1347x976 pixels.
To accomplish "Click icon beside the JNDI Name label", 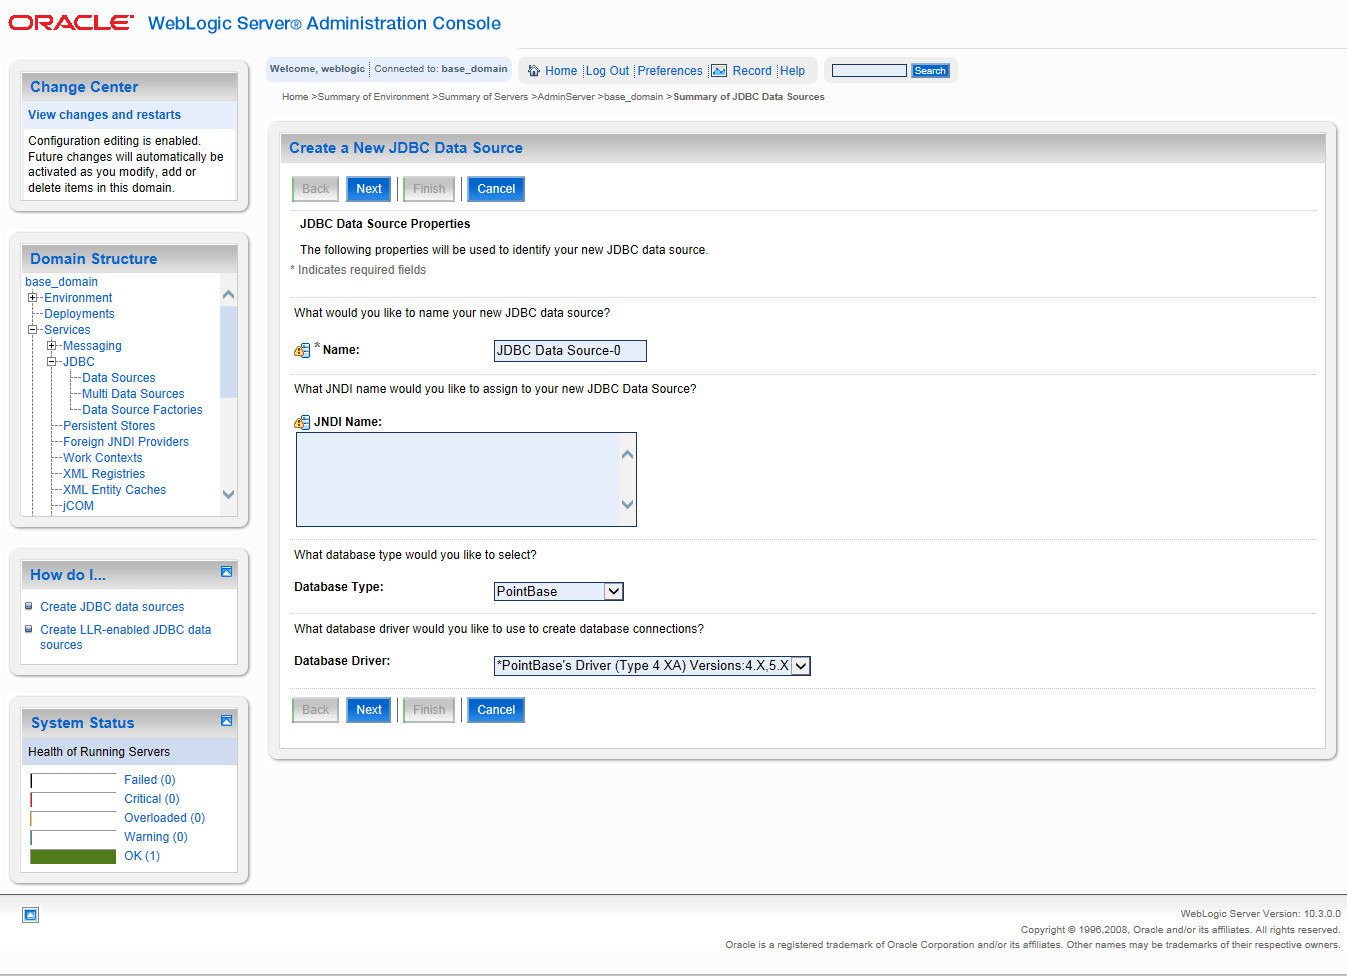I will pyautogui.click(x=302, y=422).
